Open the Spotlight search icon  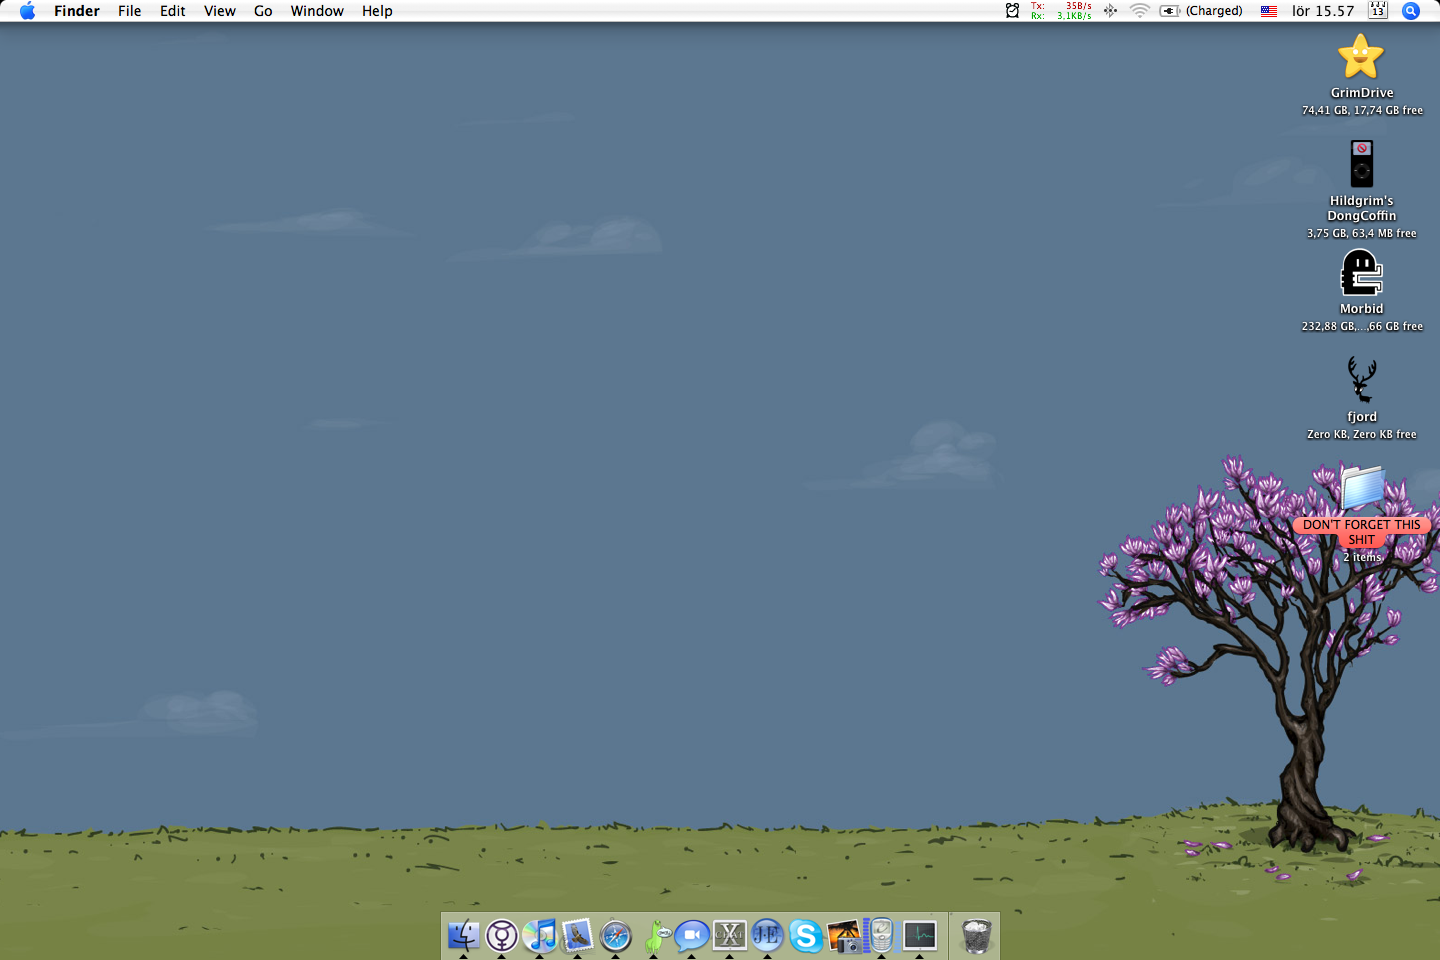click(x=1411, y=11)
